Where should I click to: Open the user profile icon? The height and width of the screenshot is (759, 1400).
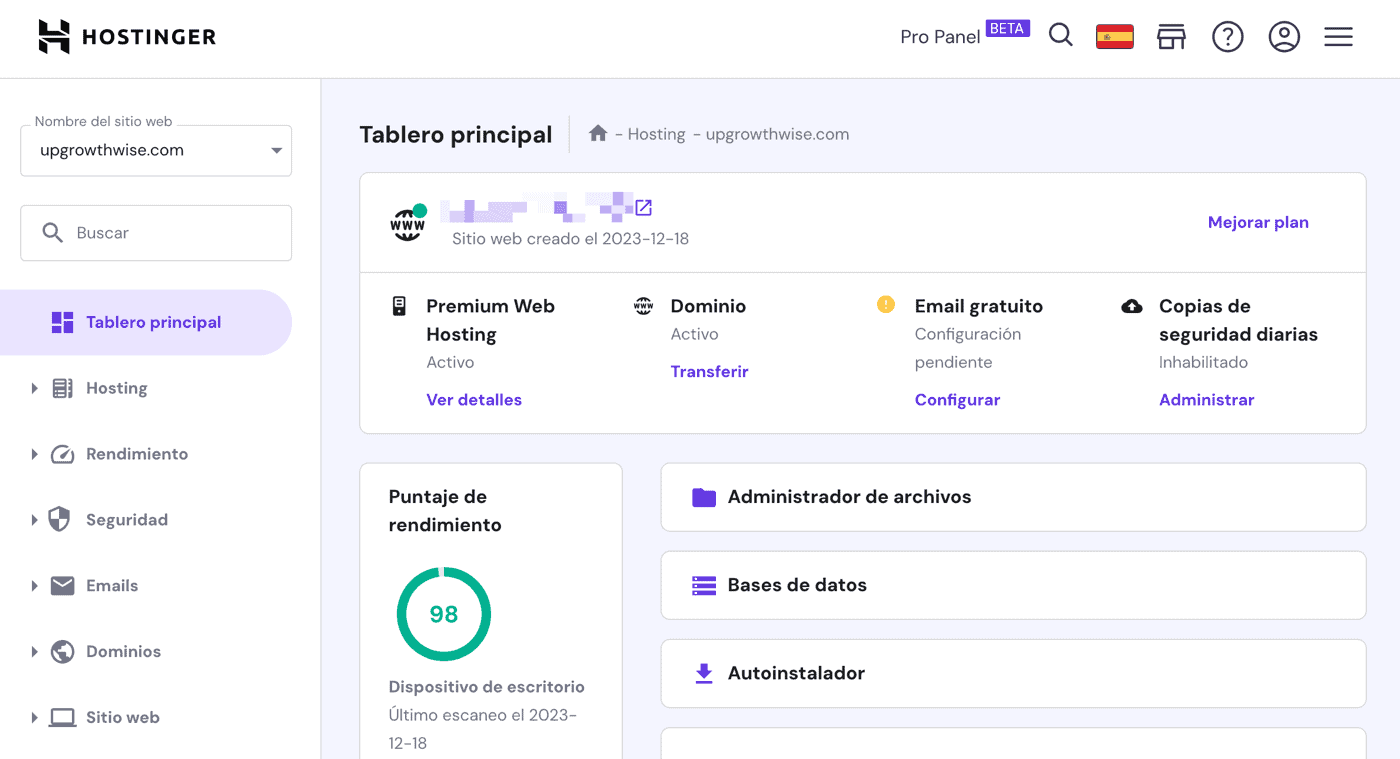pyautogui.click(x=1284, y=37)
